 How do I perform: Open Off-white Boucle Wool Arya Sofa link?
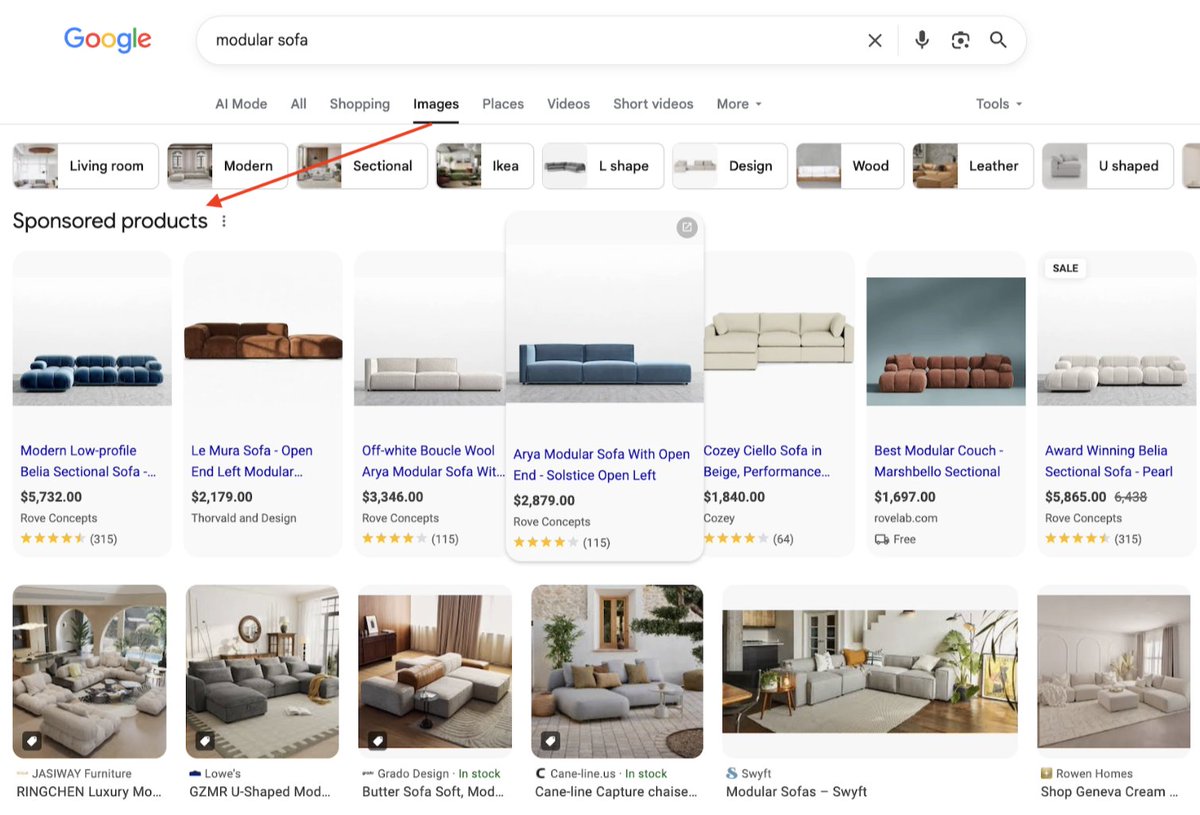click(x=433, y=461)
